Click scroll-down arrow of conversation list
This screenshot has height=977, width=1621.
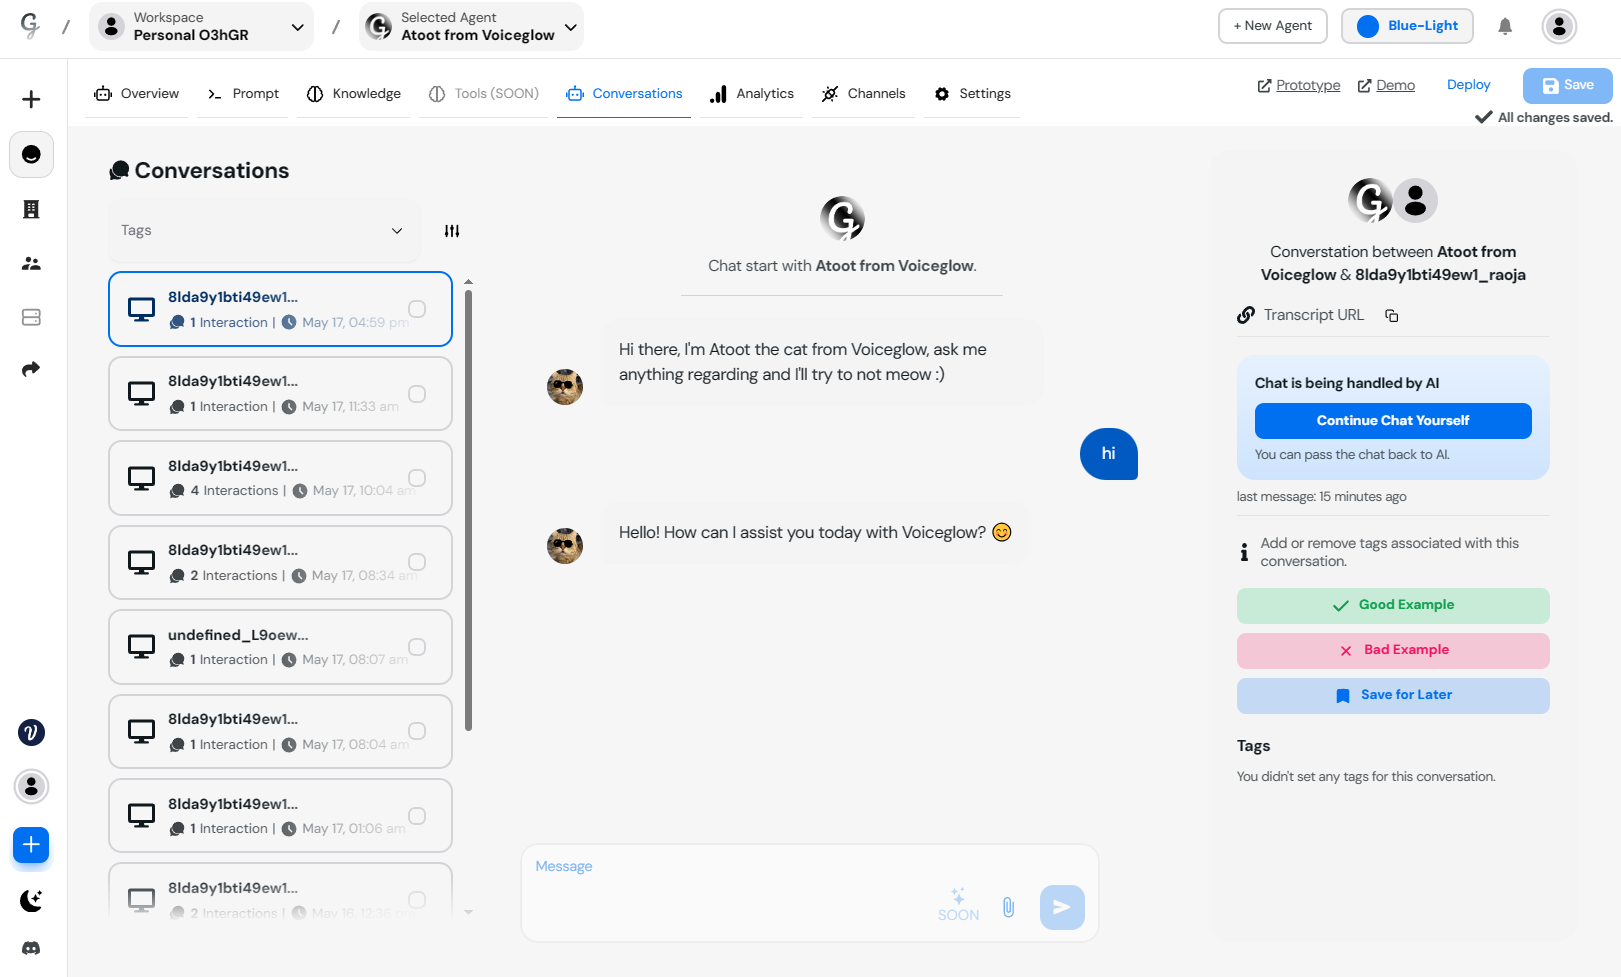468,912
